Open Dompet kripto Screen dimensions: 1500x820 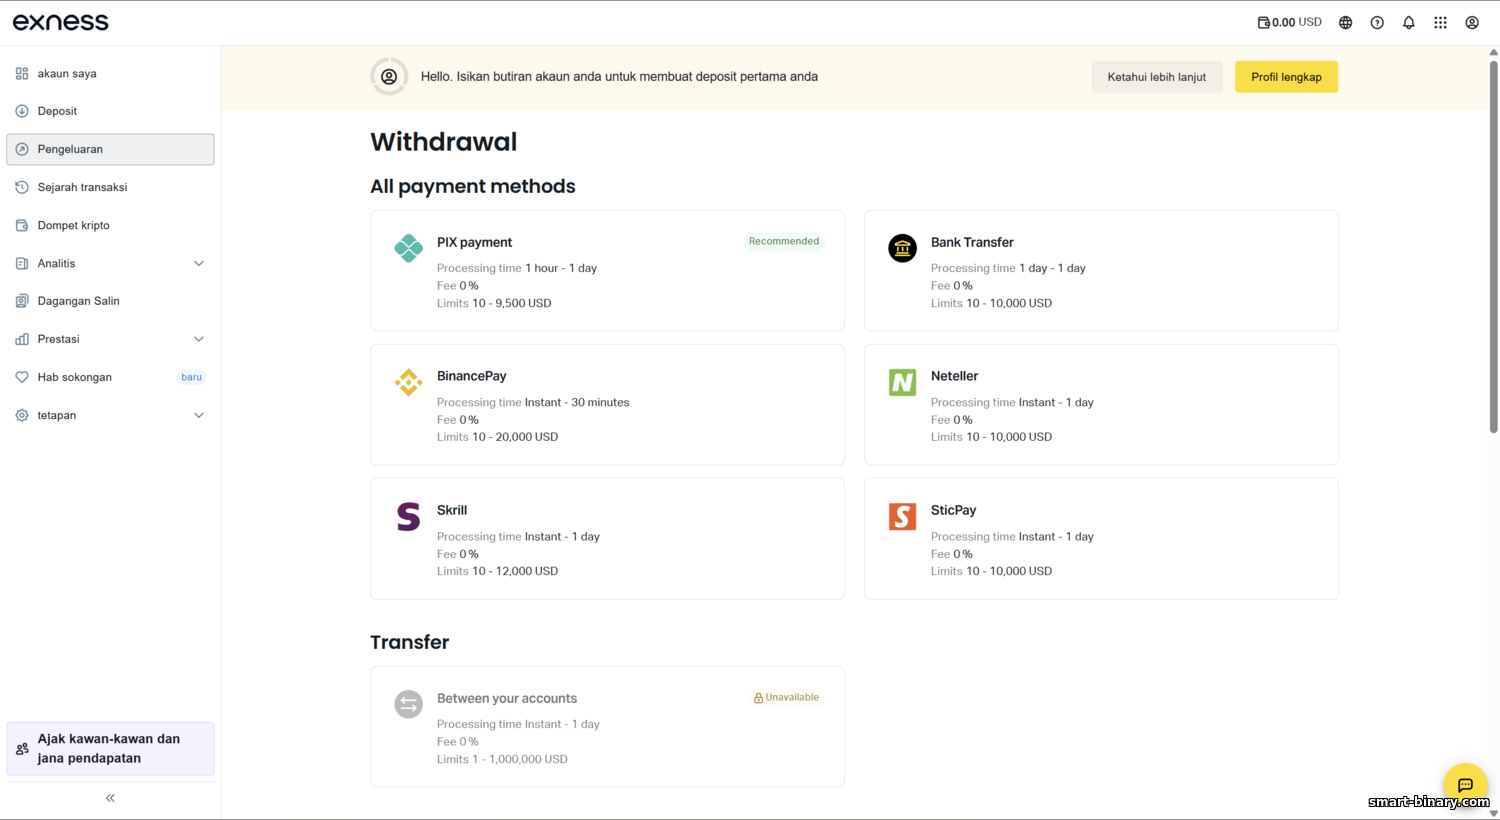pos(110,225)
